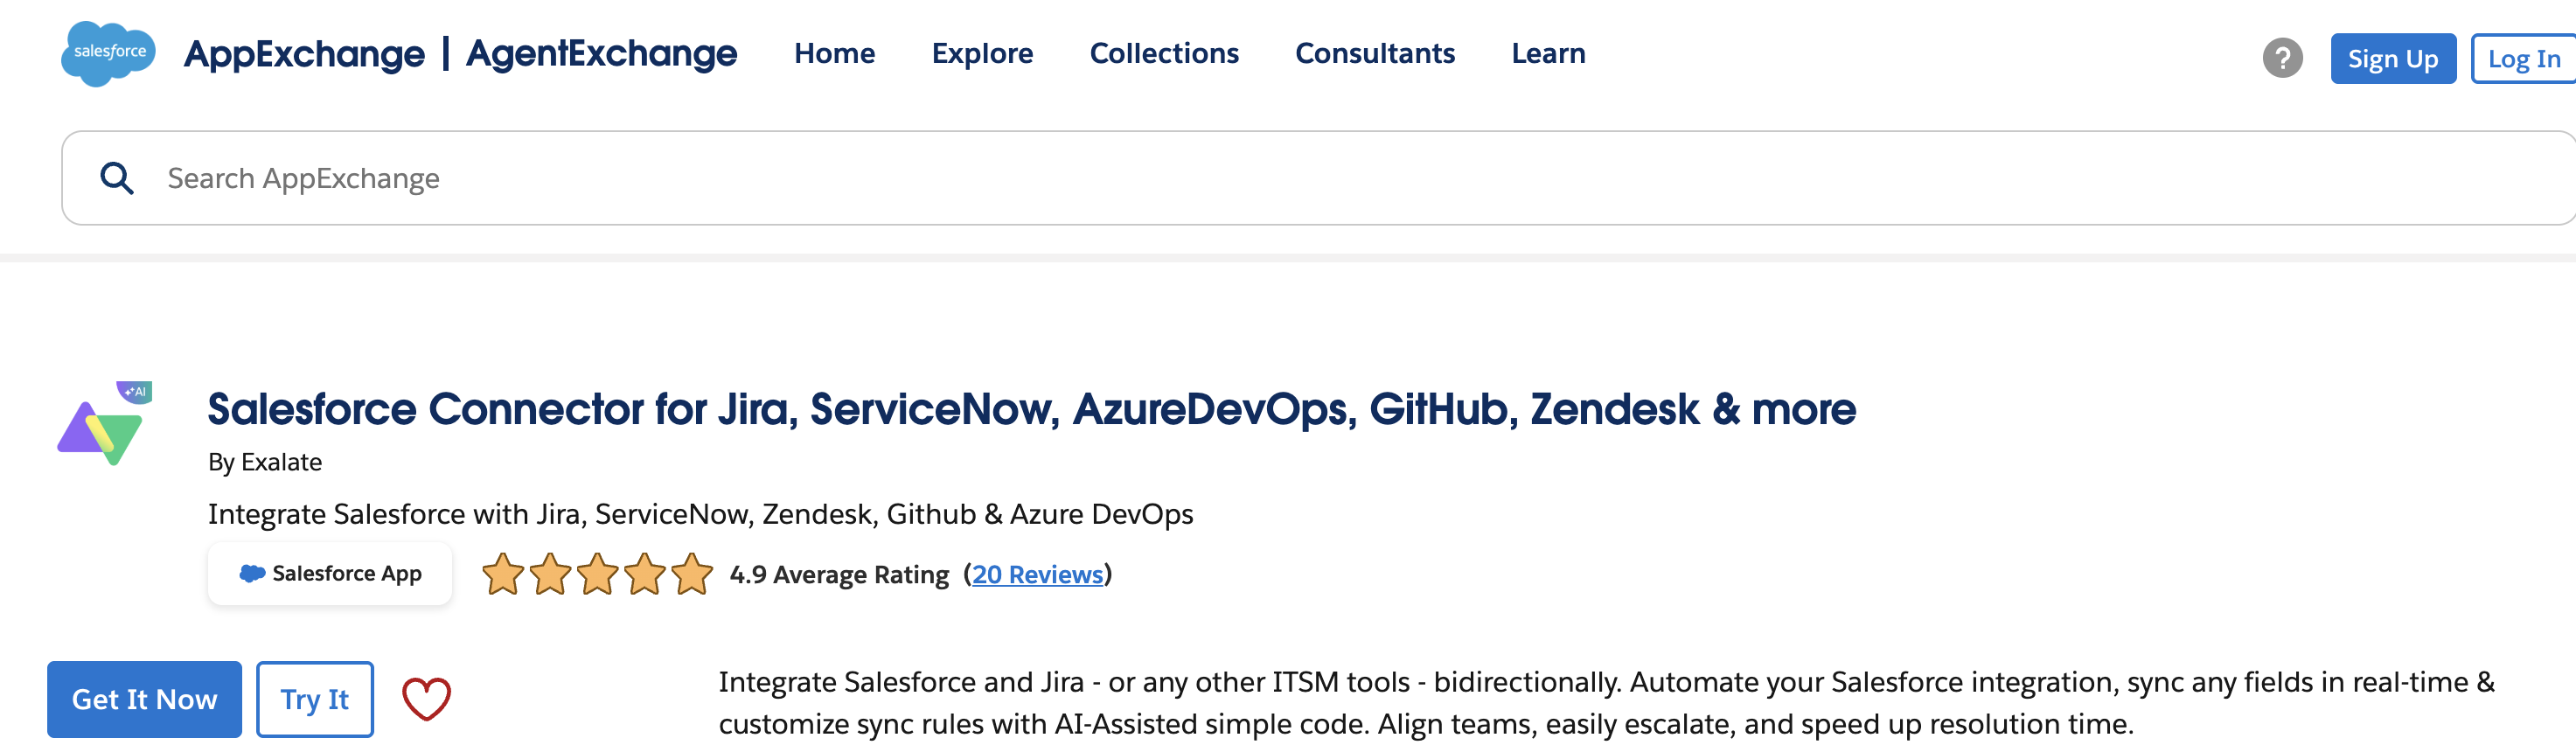This screenshot has height=752, width=2576.
Task: Click the star rating icons
Action: [597, 574]
